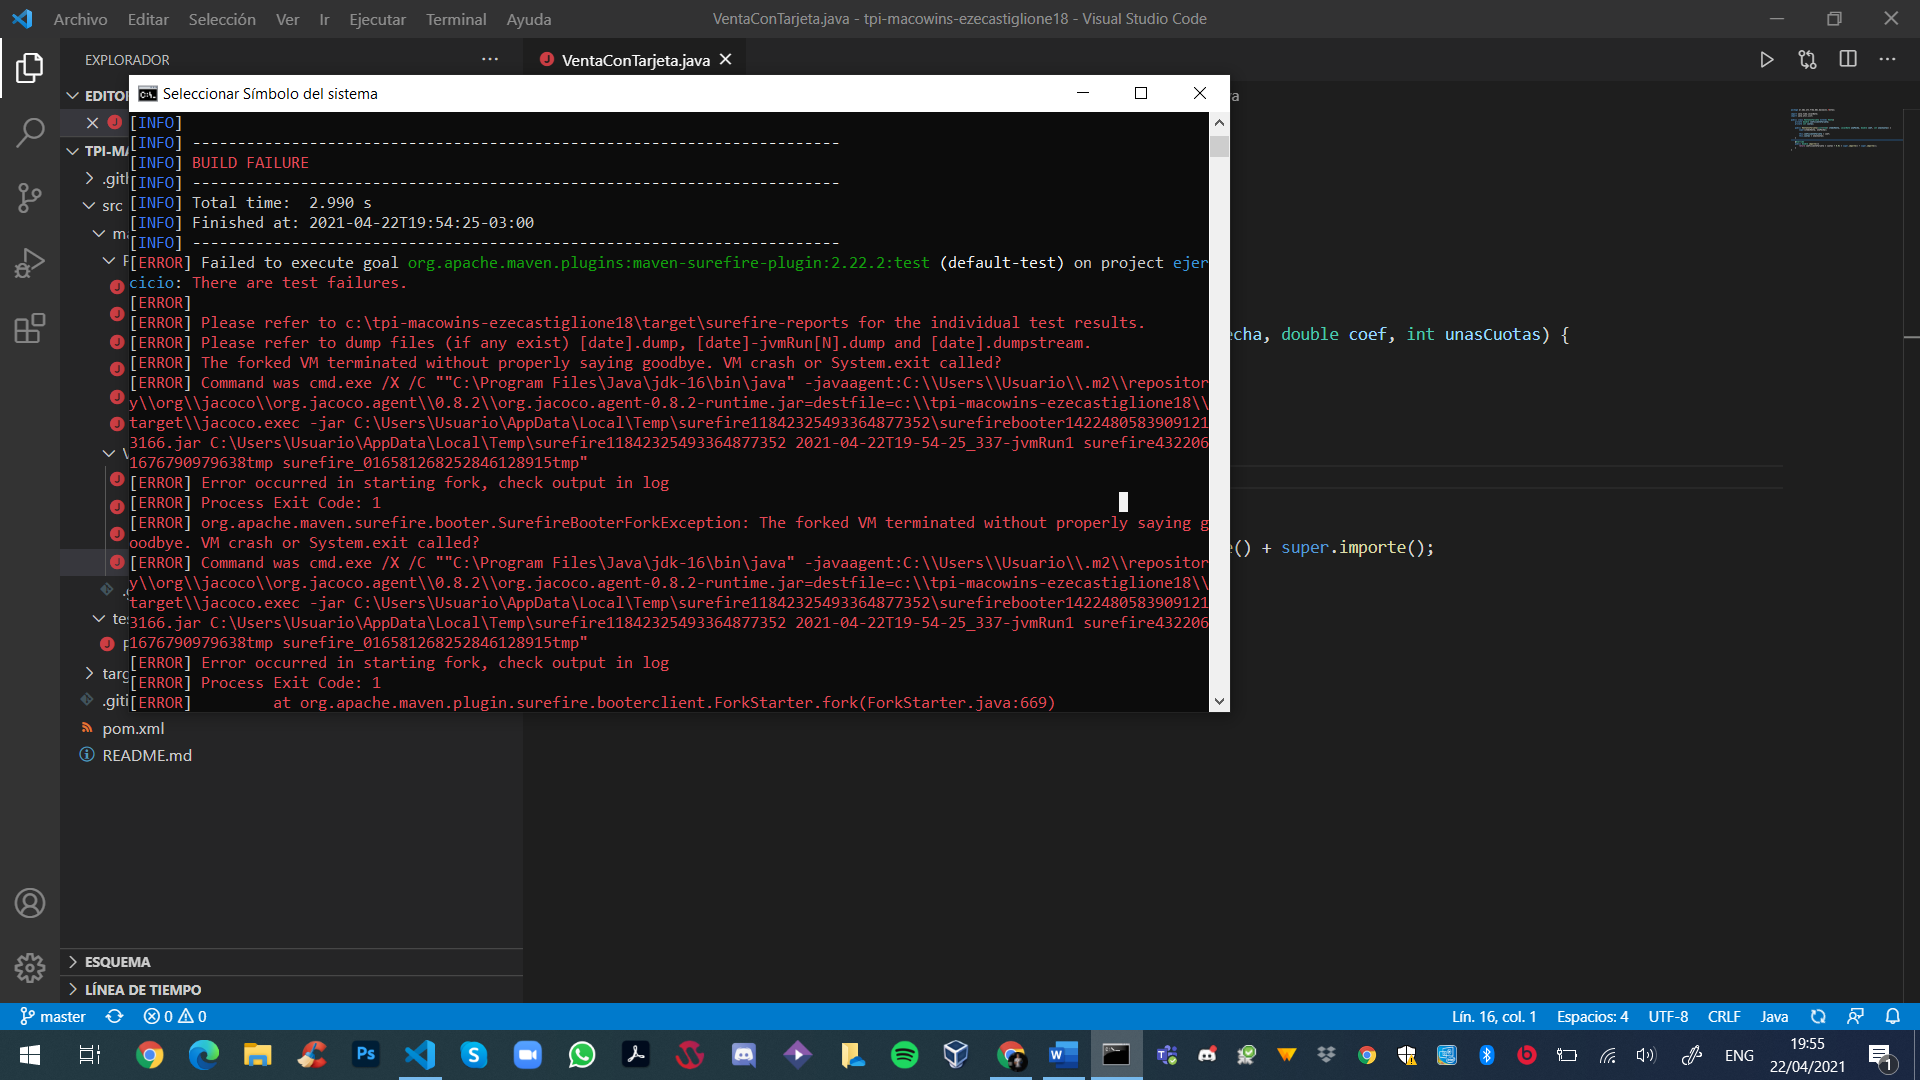Open the Run and Debug view

pos(30,263)
